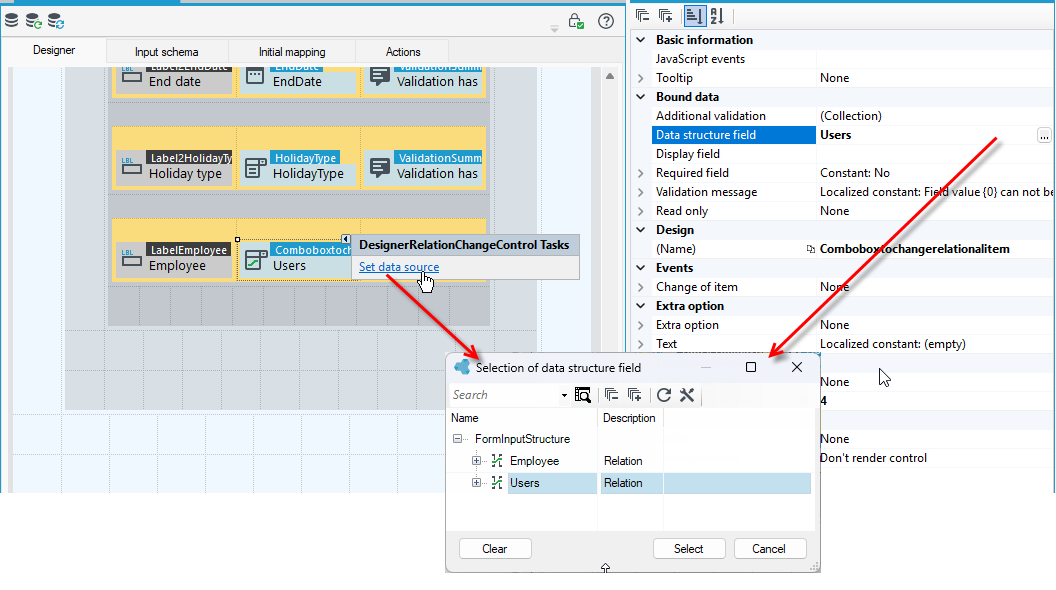The image size is (1056, 590).
Task: Switch to the Actions tab
Action: 403,52
